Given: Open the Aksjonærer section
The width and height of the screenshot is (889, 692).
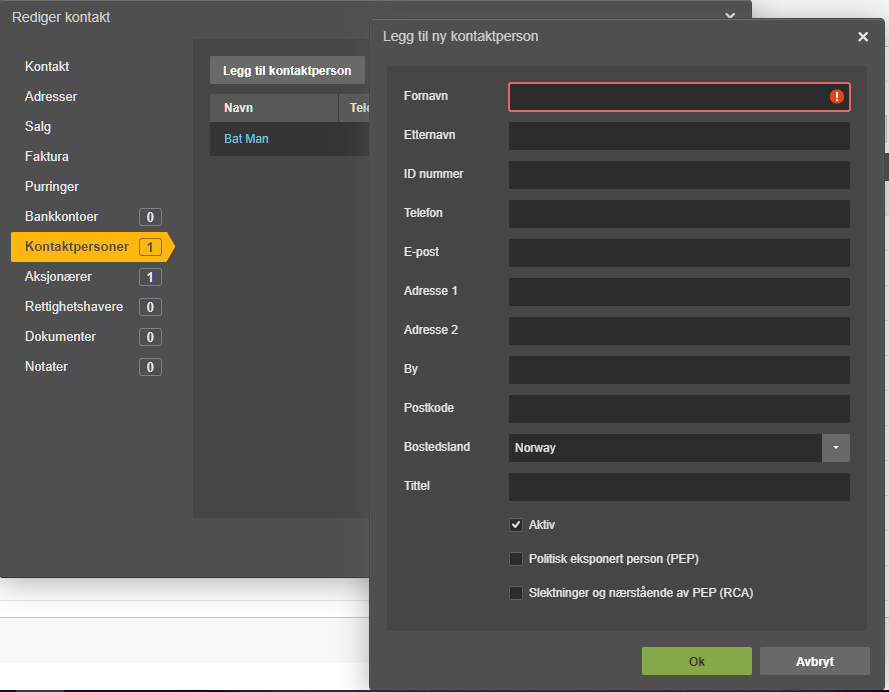Looking at the screenshot, I should point(58,277).
